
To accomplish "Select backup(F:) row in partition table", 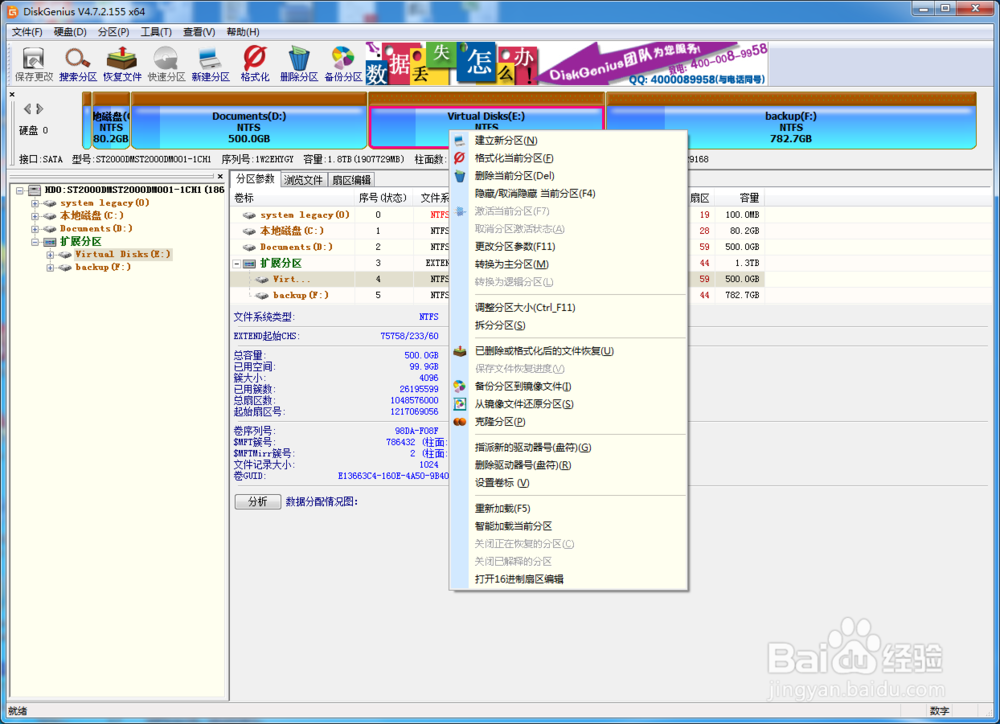I will tap(497, 295).
